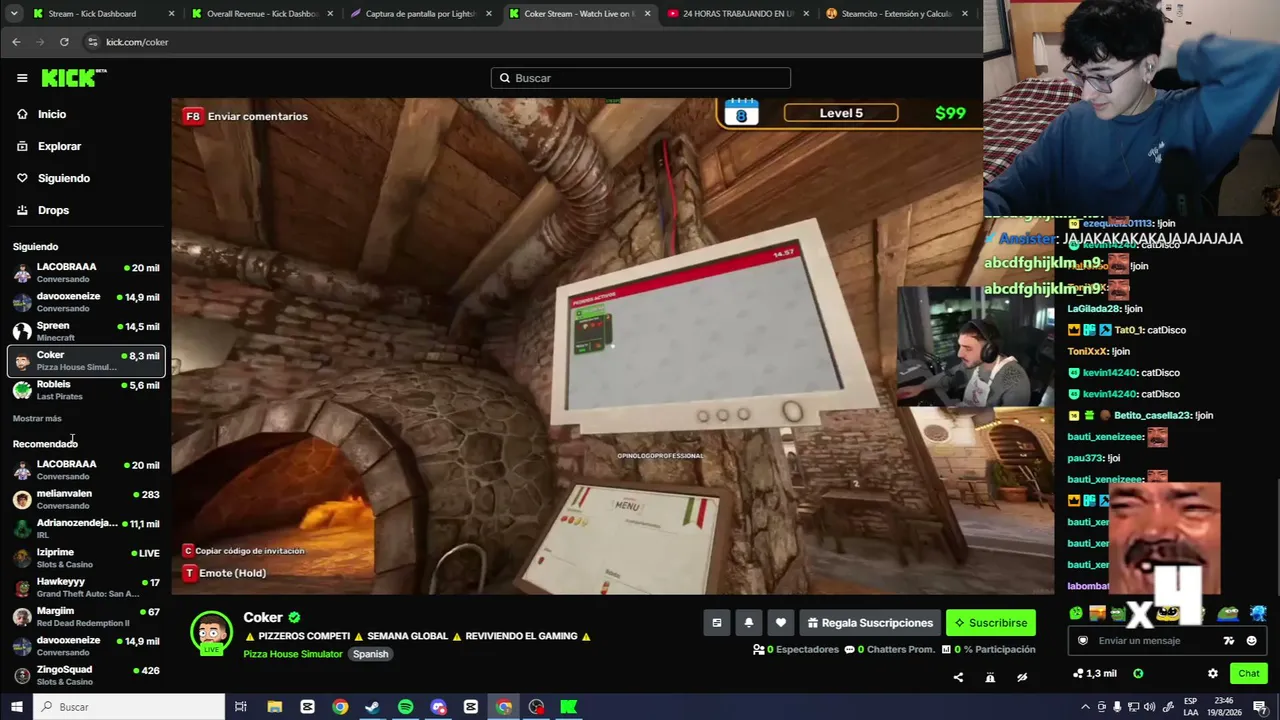The image size is (1280, 720).
Task: Close the Coker Stream browser tab
Action: pos(648,14)
